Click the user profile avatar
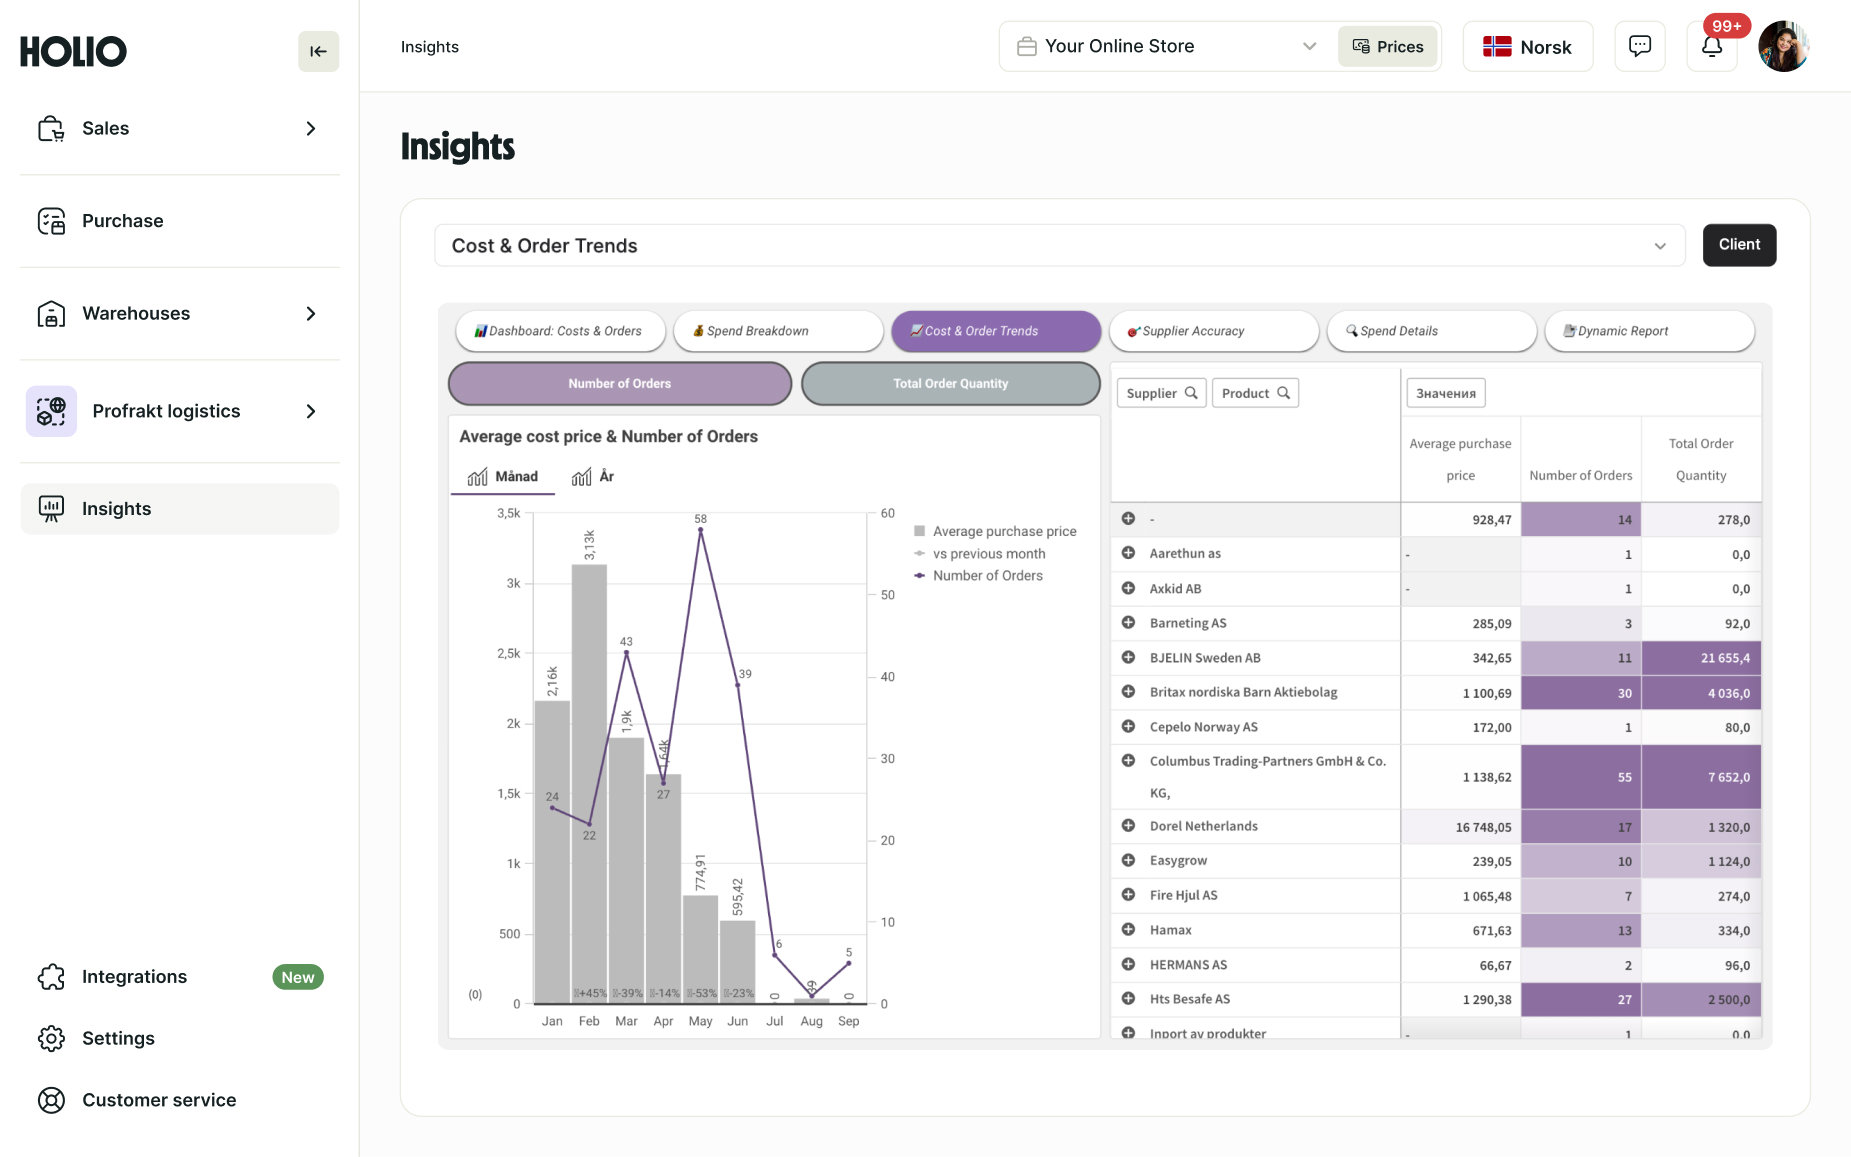Screen dimensions: 1851x1157 (x=1783, y=47)
